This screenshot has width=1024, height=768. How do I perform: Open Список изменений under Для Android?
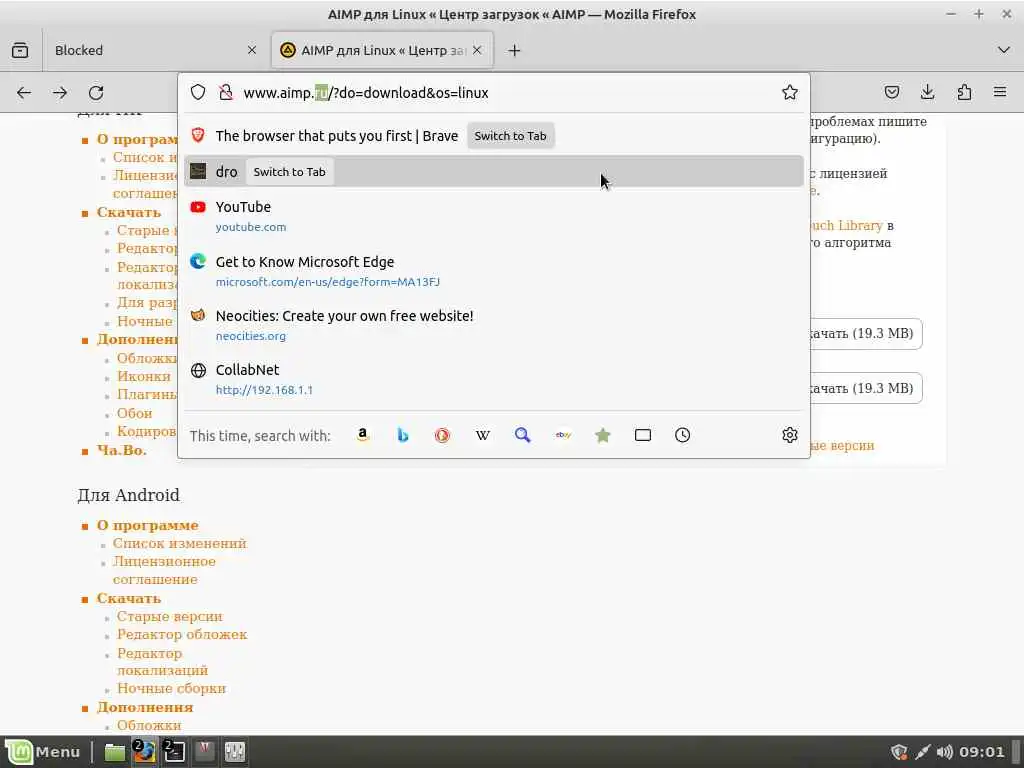[180, 543]
